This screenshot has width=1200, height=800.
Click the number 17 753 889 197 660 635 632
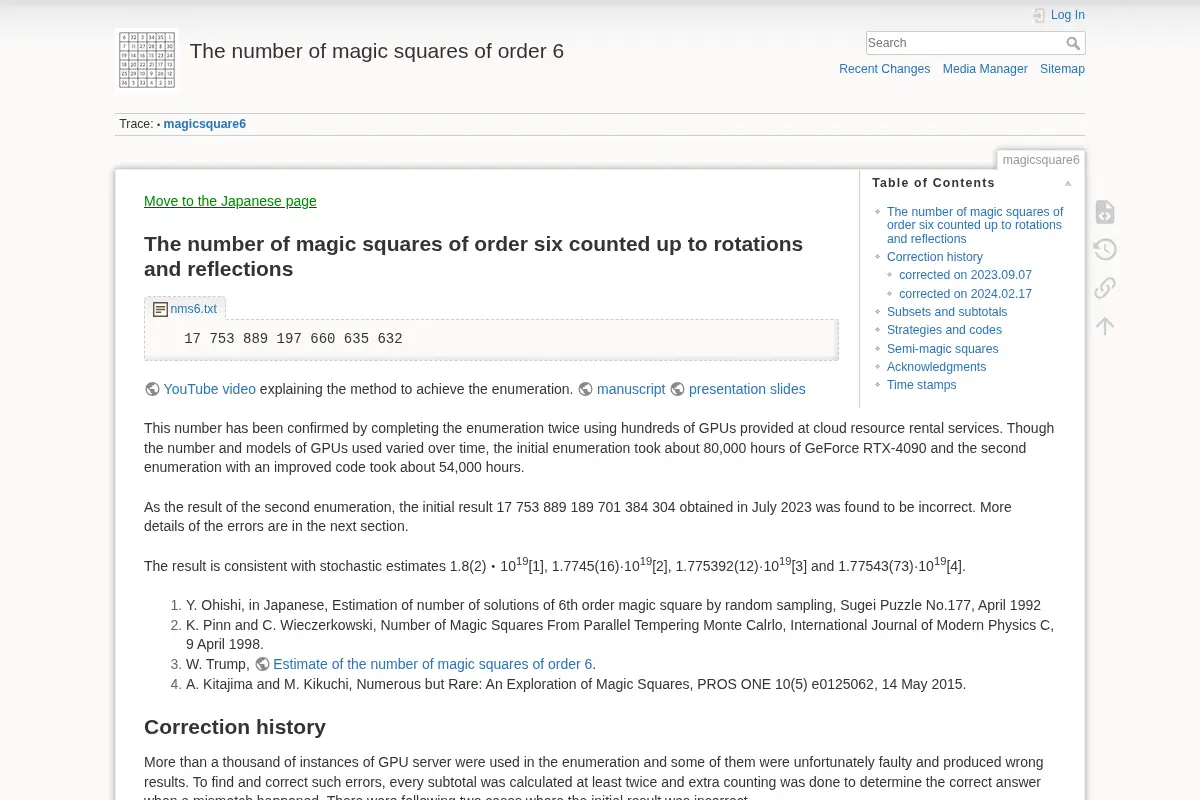pos(293,339)
